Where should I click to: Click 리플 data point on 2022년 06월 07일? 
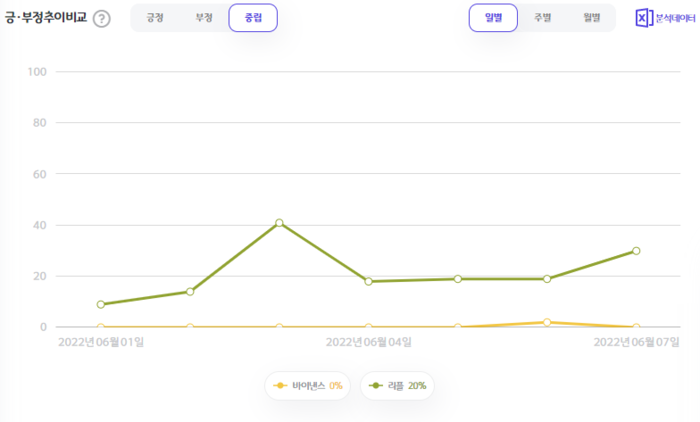pyautogui.click(x=636, y=251)
